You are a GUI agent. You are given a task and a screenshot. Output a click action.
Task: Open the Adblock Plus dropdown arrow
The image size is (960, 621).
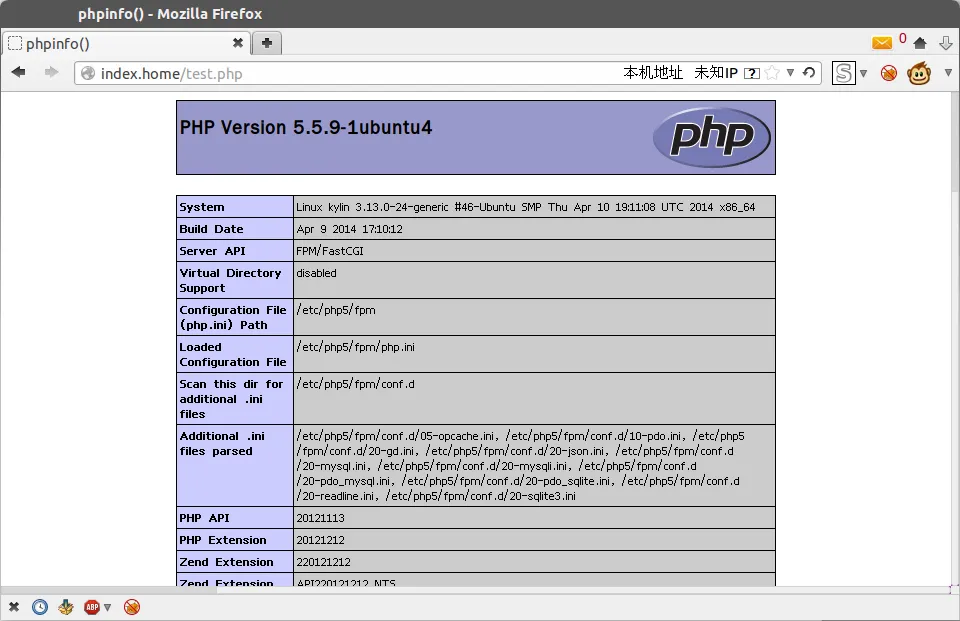[x=107, y=608]
